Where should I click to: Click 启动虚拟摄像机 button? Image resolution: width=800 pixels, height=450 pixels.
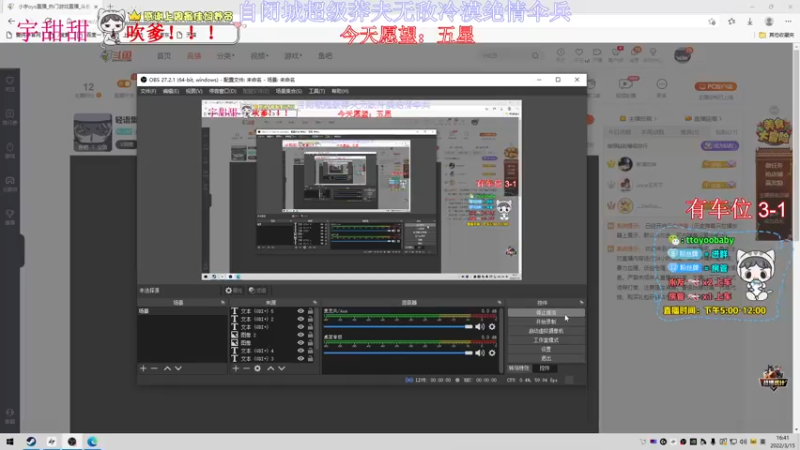(546, 331)
